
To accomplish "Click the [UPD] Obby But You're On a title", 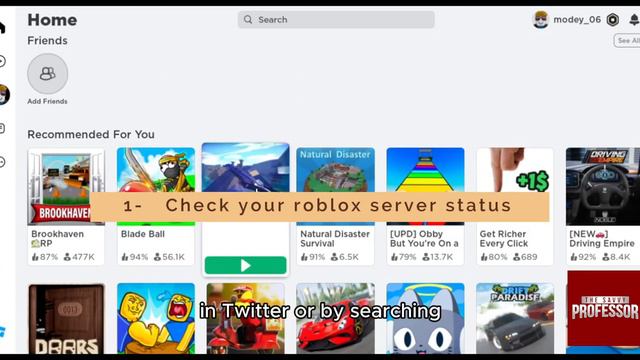I will (424, 238).
